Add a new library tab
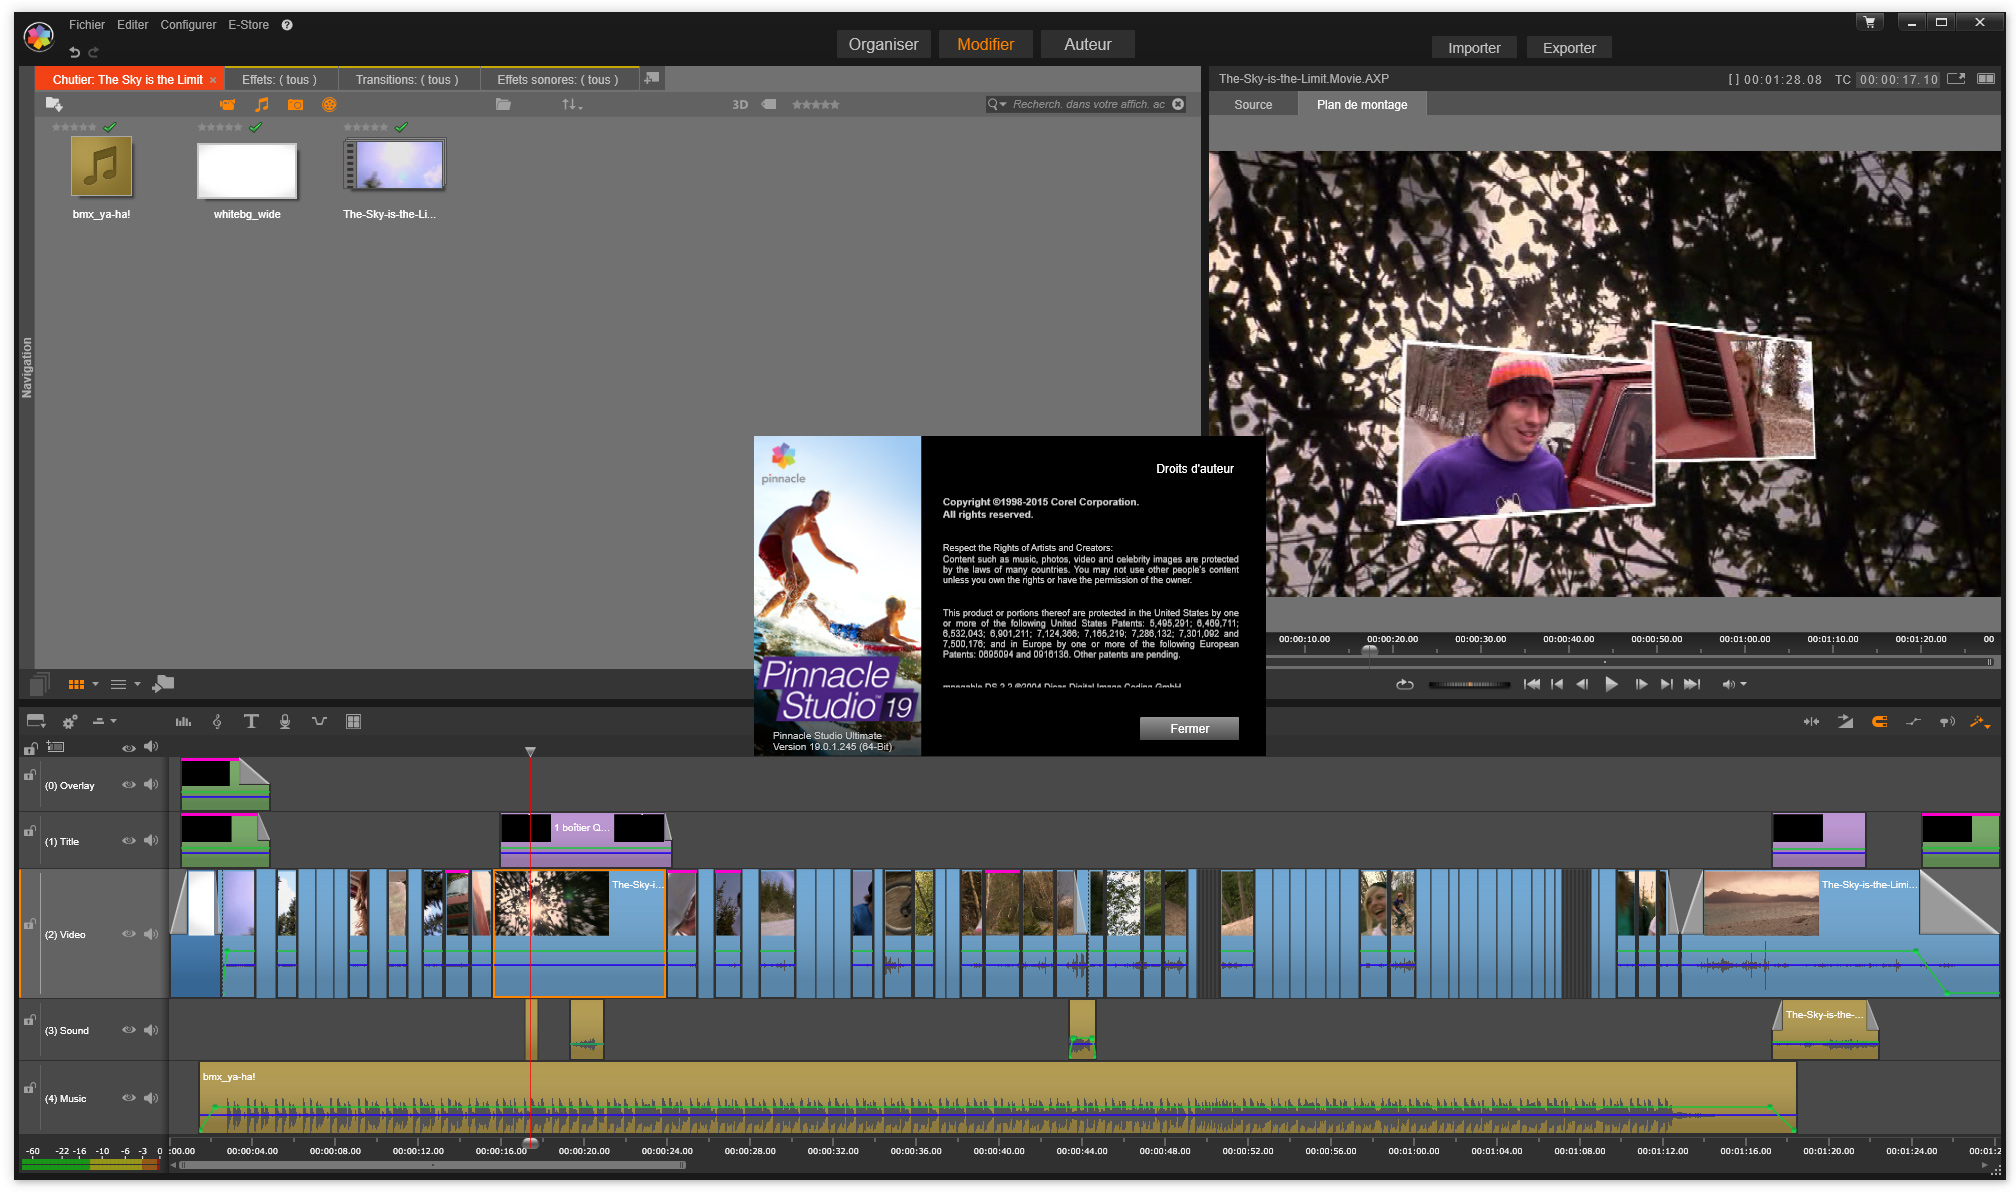Image resolution: width=2016 pixels, height=1193 pixels. 652,78
